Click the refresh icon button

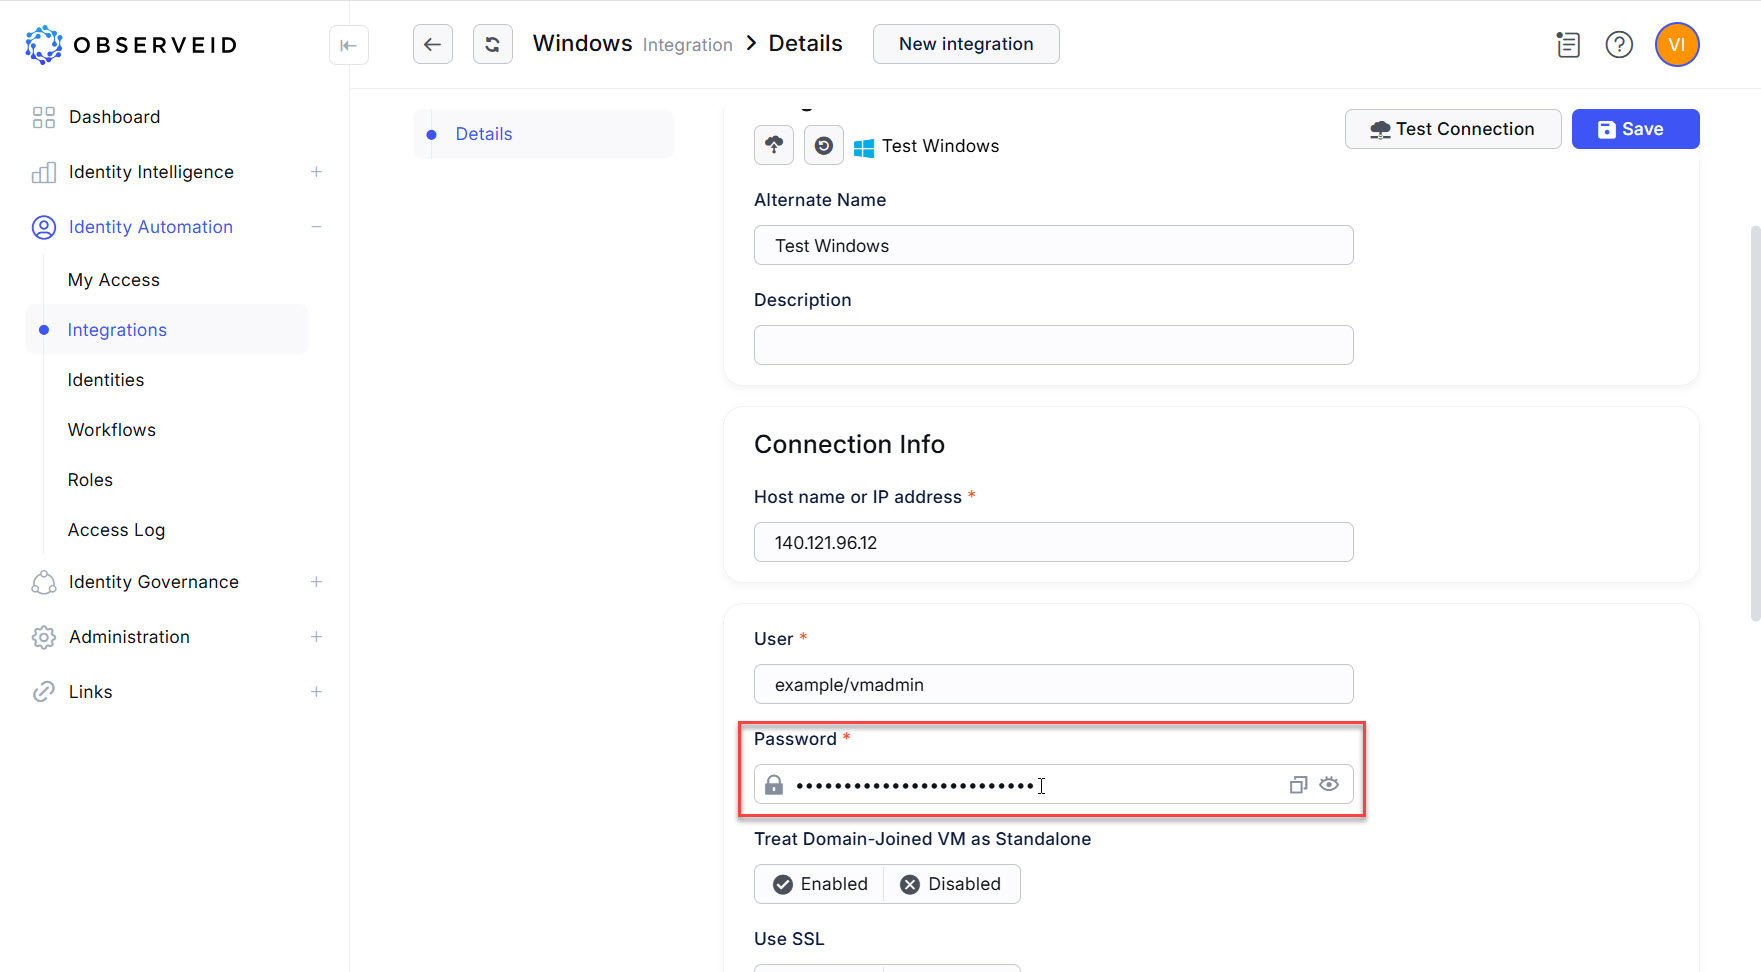pos(492,44)
